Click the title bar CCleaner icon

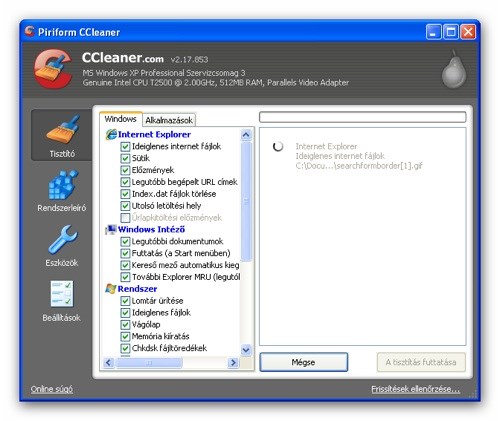click(30, 32)
